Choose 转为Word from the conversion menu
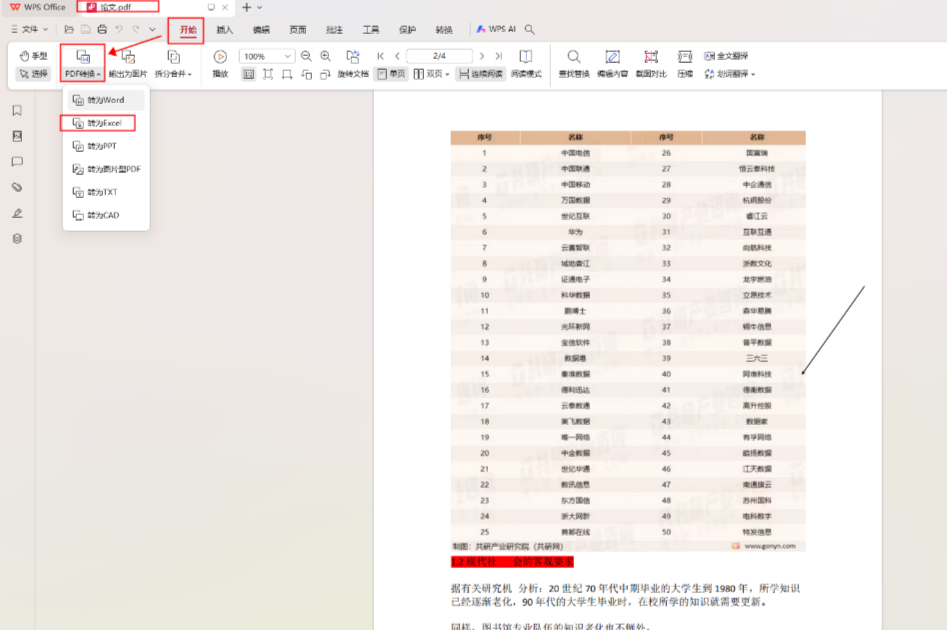 pos(106,100)
